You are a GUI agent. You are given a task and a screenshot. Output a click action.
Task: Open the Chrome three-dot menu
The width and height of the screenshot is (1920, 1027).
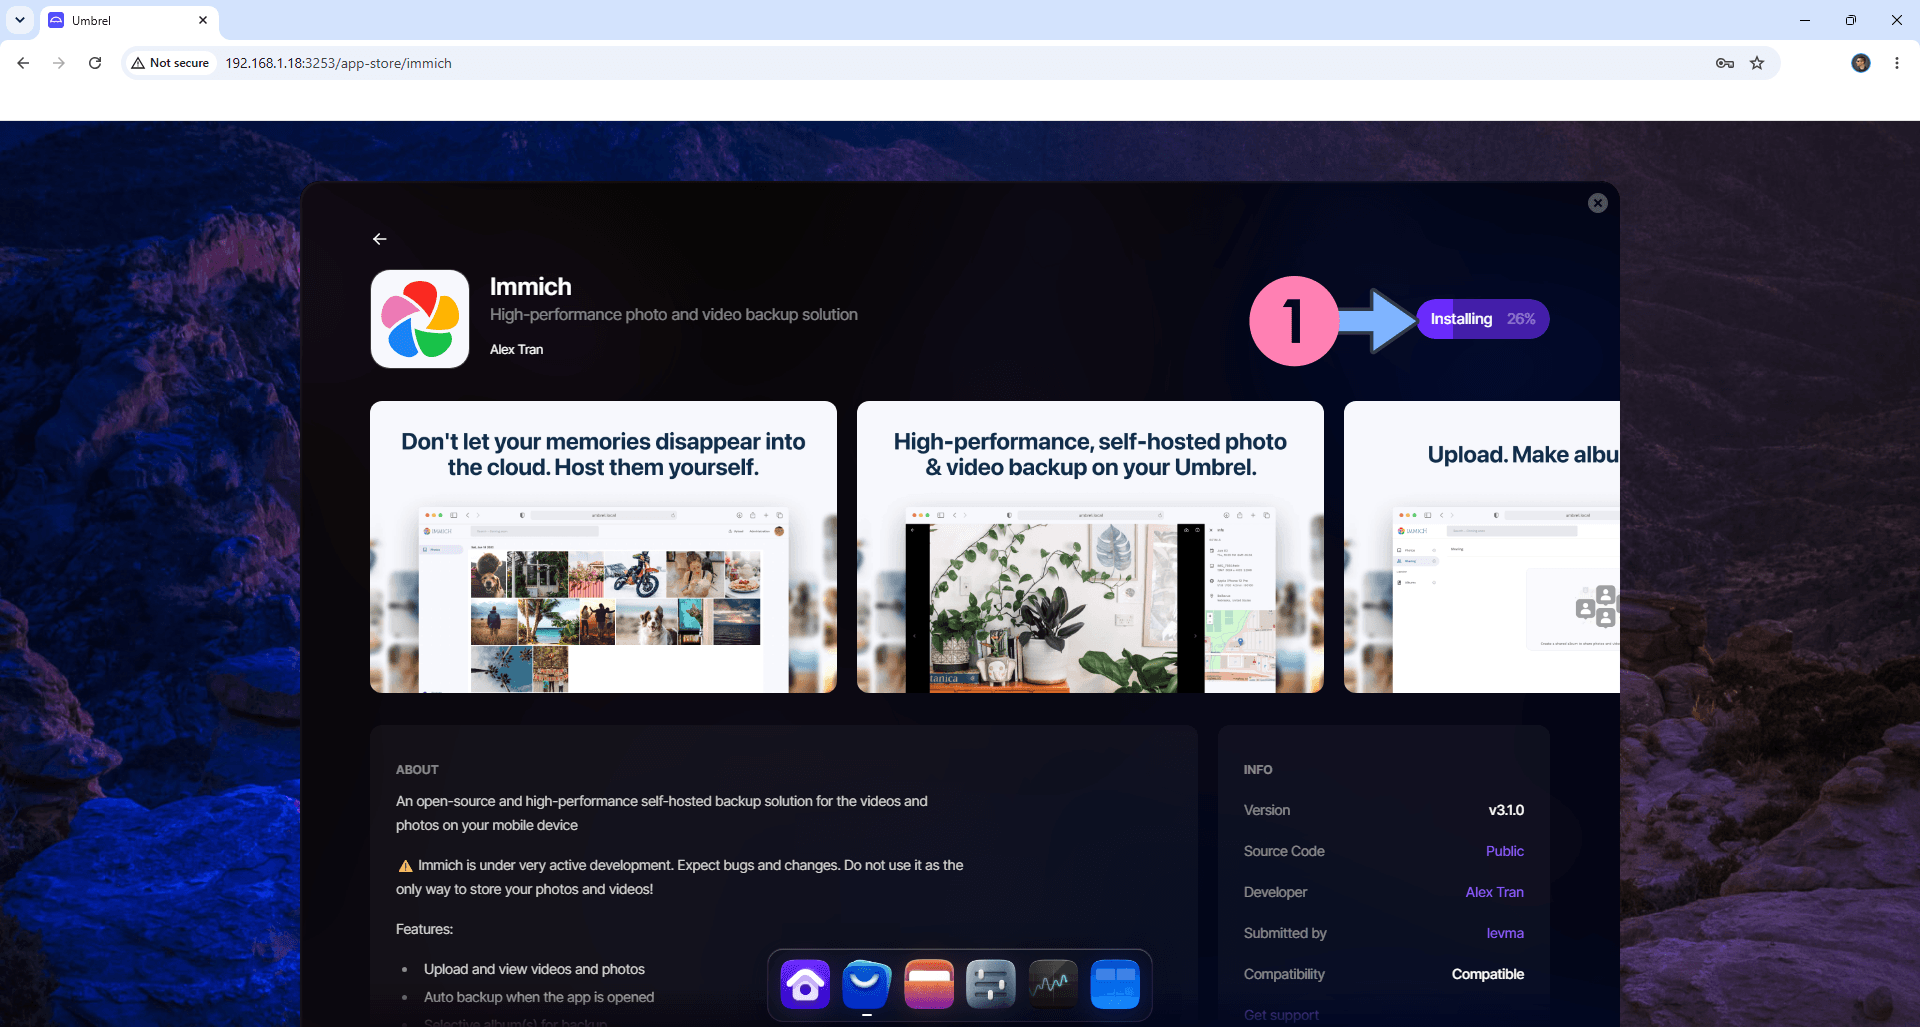(1897, 63)
